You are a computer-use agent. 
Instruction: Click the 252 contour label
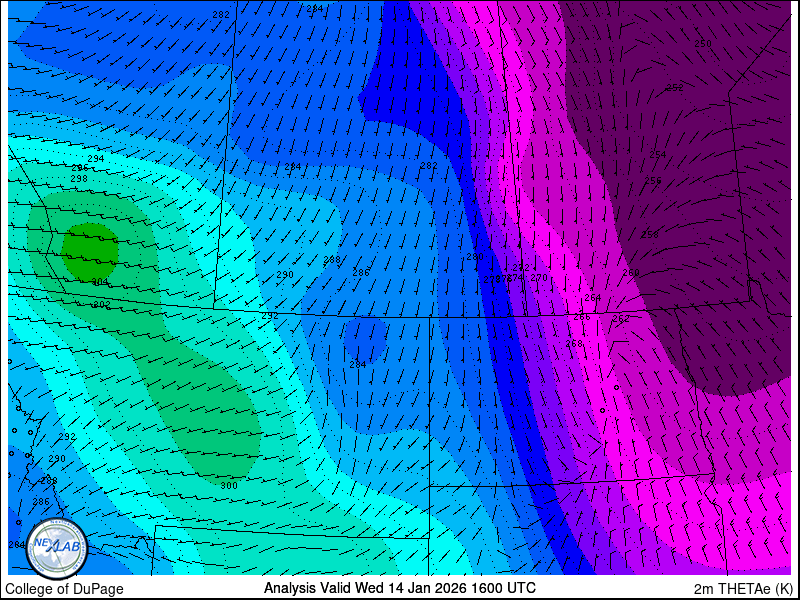pyautogui.click(x=674, y=88)
